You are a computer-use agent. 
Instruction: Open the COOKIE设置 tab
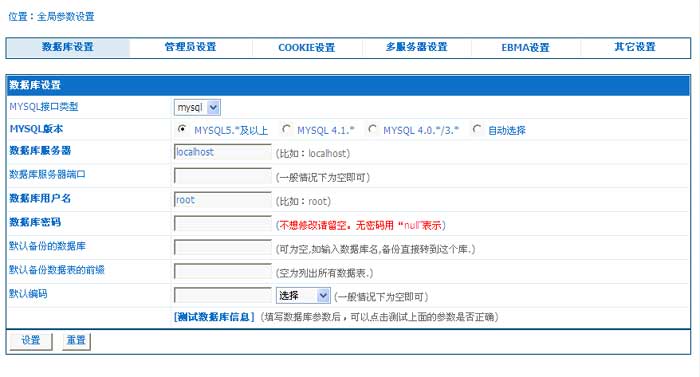pos(307,47)
